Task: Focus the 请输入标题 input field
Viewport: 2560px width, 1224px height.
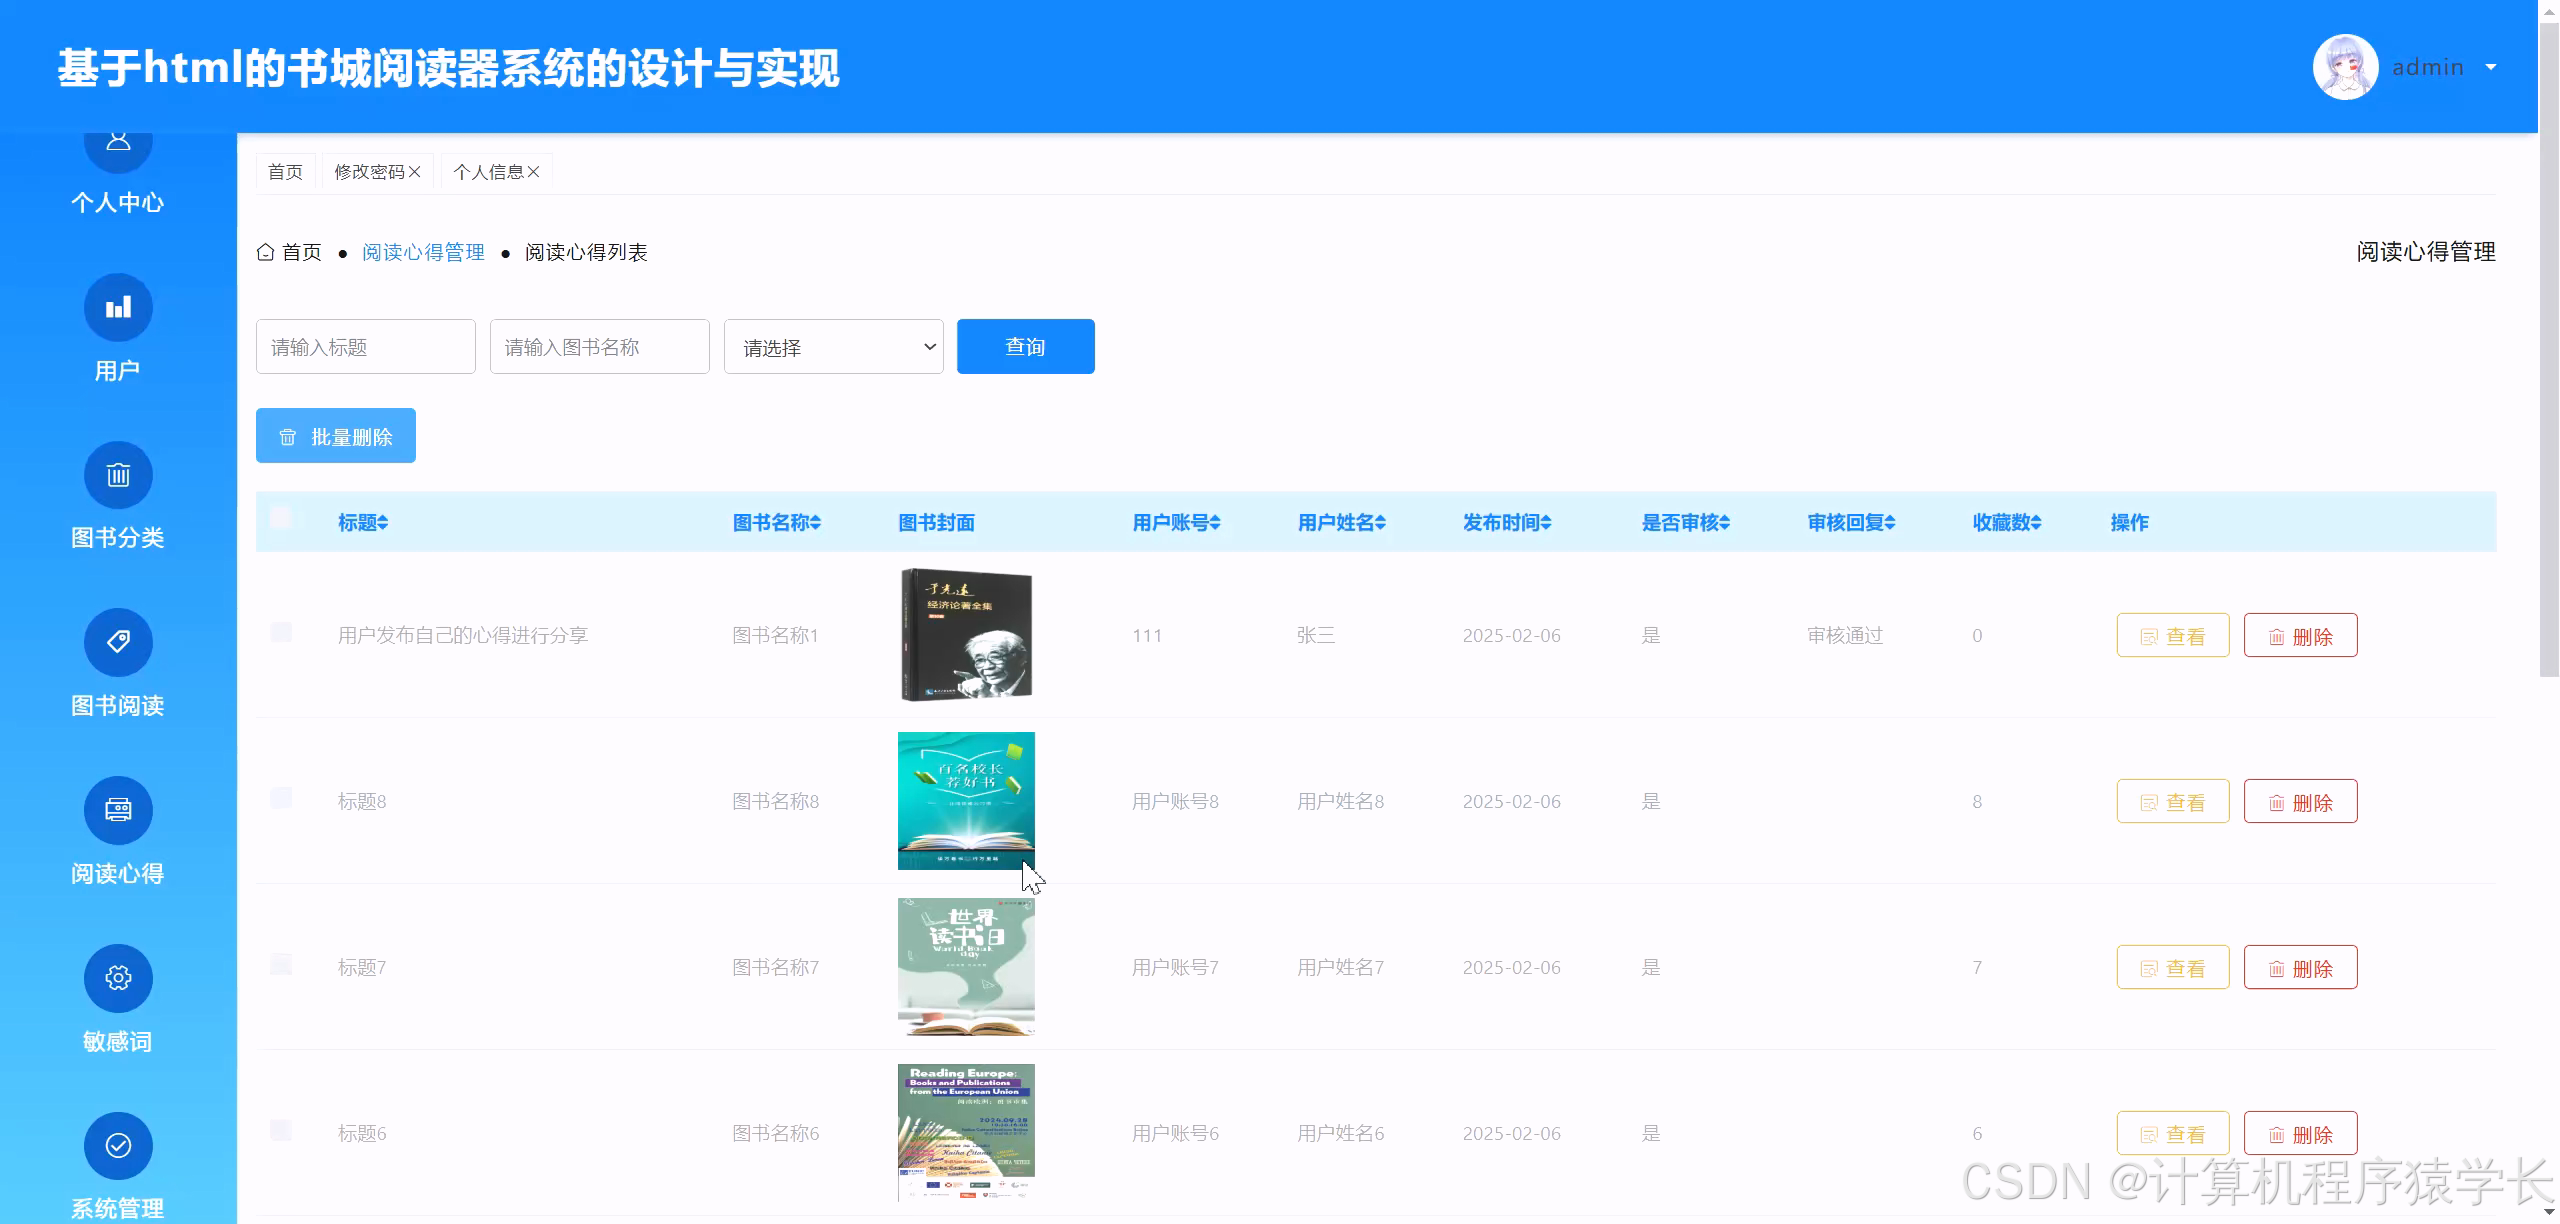Action: [x=366, y=347]
